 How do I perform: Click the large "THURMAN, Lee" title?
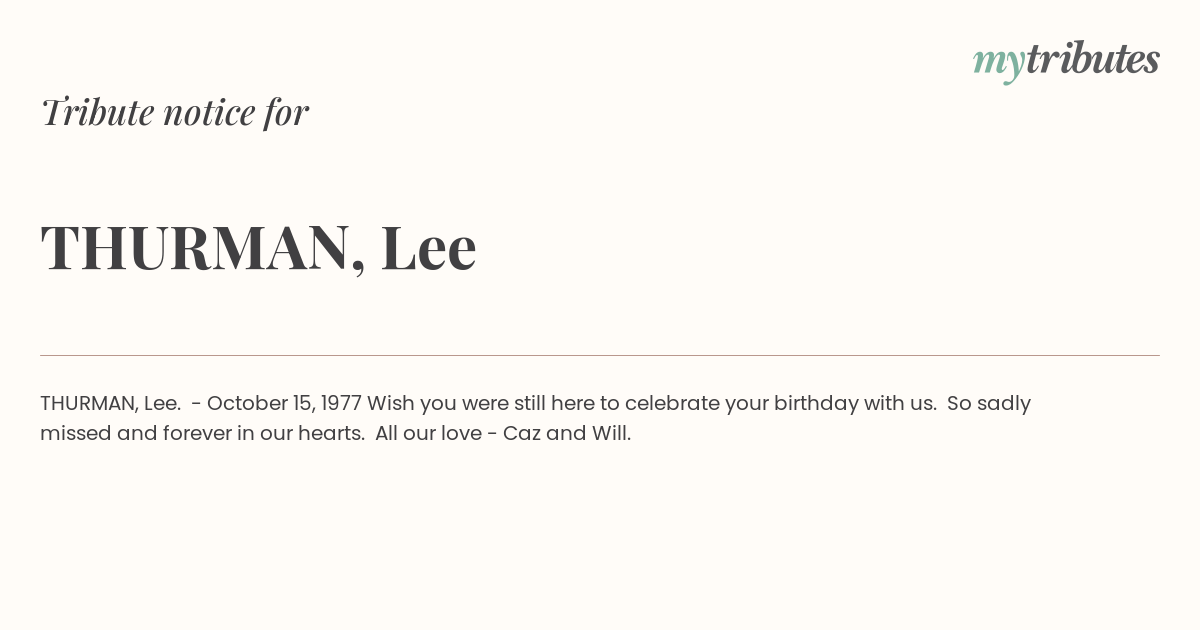258,247
